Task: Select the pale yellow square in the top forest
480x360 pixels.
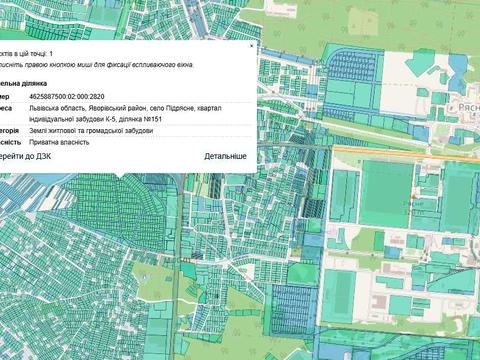Action: 363,21
